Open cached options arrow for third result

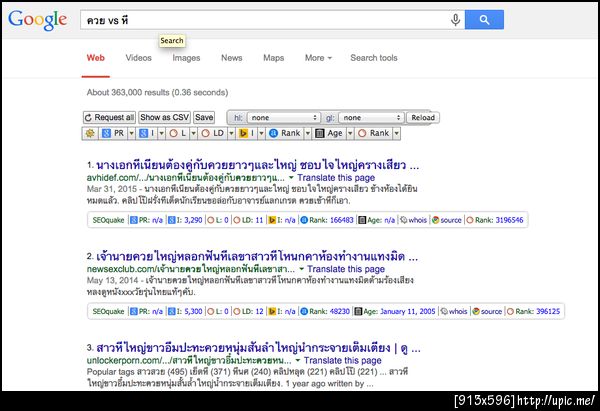(298, 360)
